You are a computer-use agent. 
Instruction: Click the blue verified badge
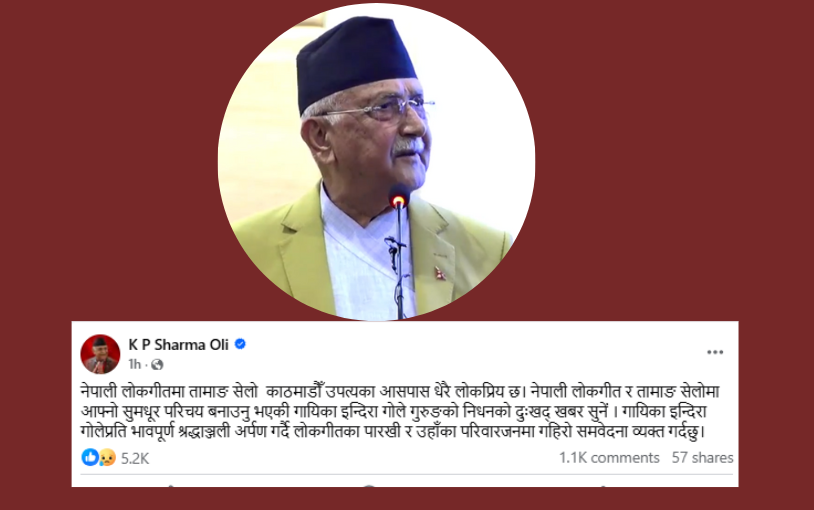tap(240, 344)
